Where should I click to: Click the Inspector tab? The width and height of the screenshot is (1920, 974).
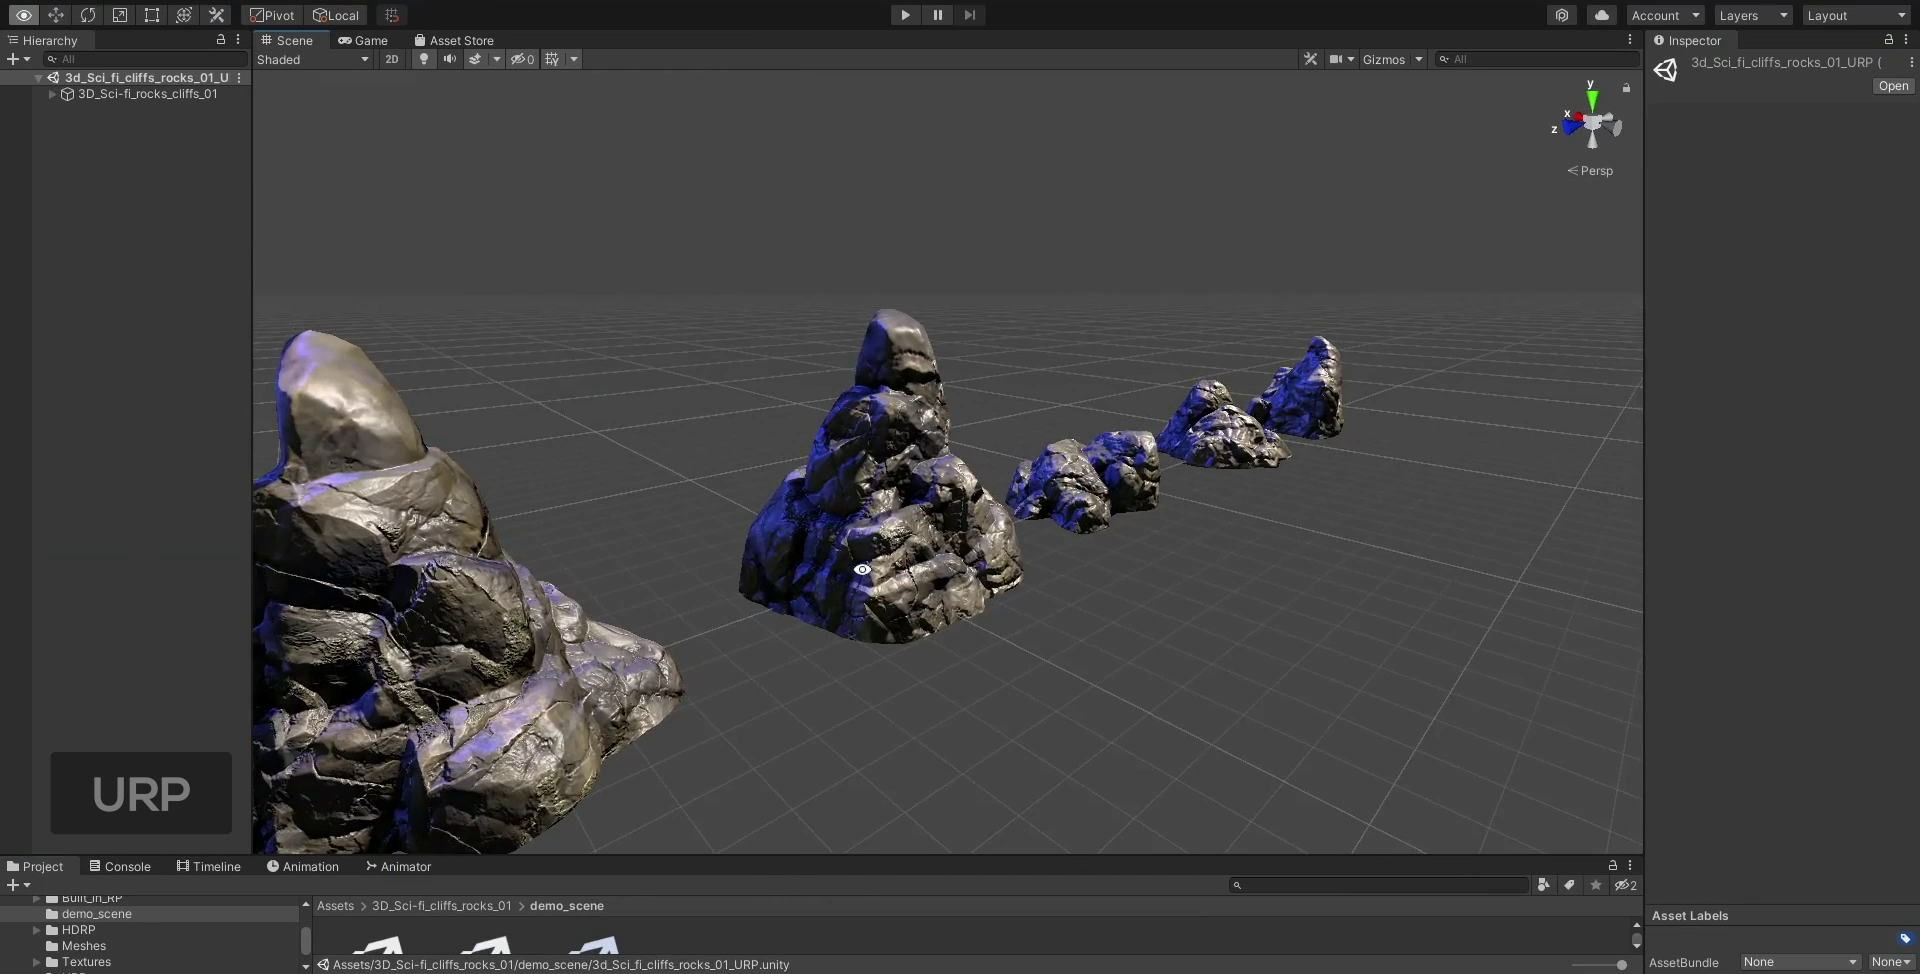click(1688, 40)
